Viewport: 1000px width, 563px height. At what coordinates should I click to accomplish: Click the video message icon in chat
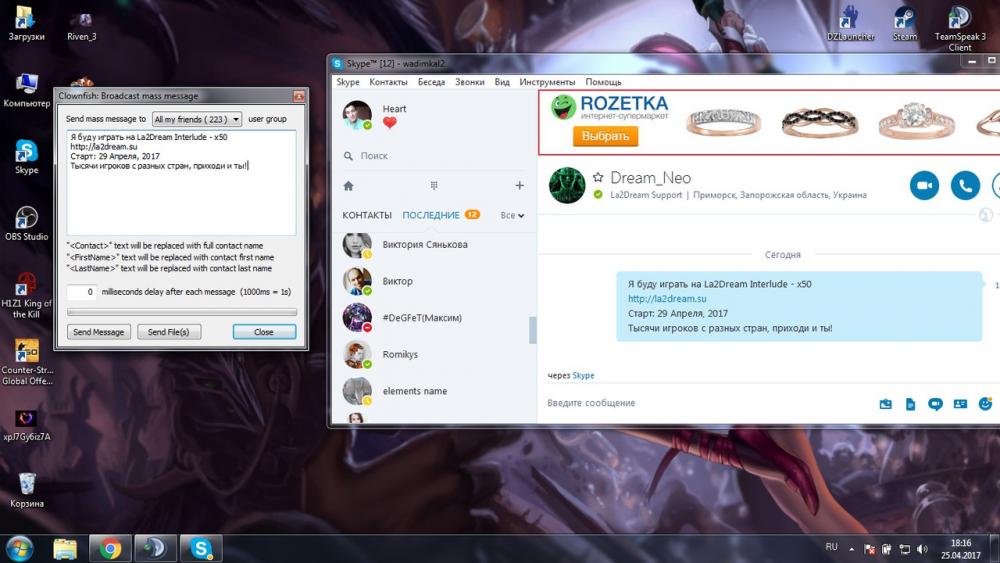pos(935,404)
